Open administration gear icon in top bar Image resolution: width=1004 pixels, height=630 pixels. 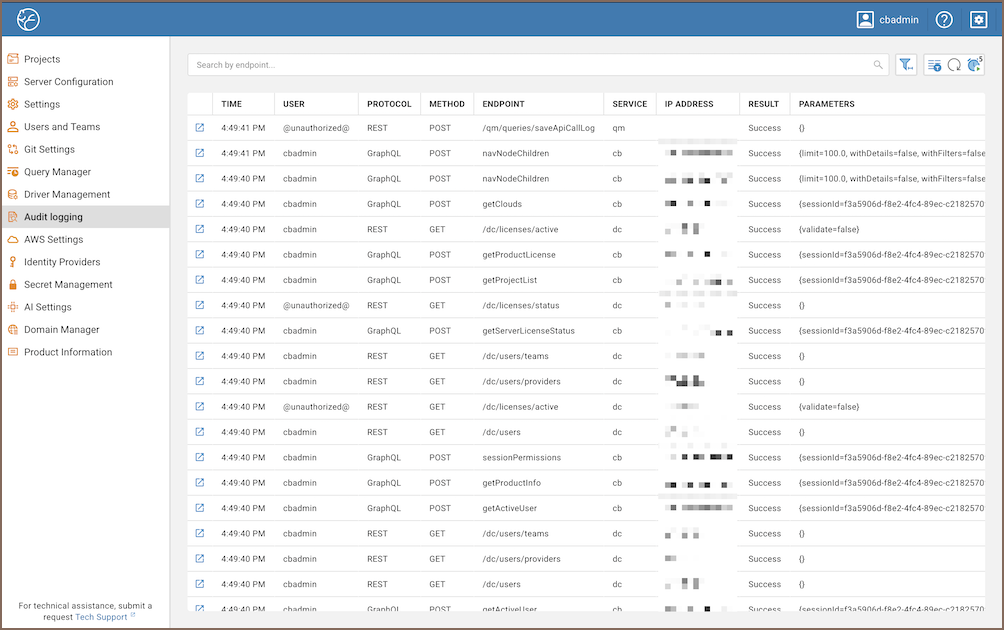pyautogui.click(x=979, y=19)
